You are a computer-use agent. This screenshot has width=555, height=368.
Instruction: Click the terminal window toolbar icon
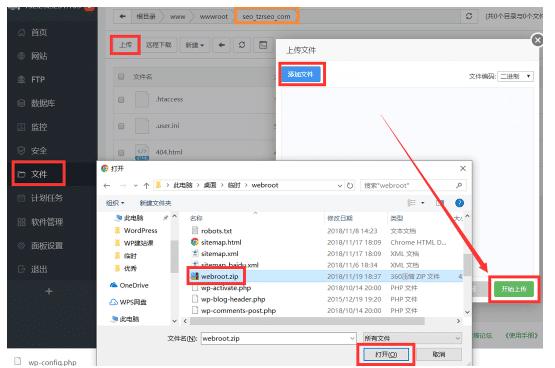(263, 45)
